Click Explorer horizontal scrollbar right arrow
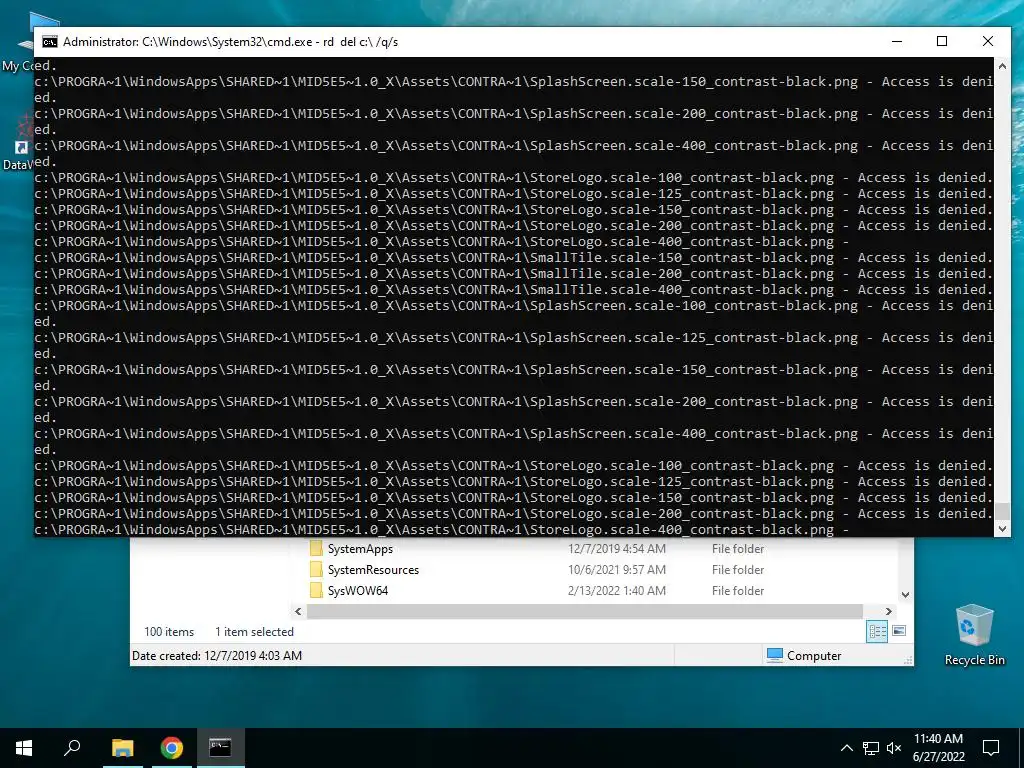Viewport: 1024px width, 768px height. [888, 611]
